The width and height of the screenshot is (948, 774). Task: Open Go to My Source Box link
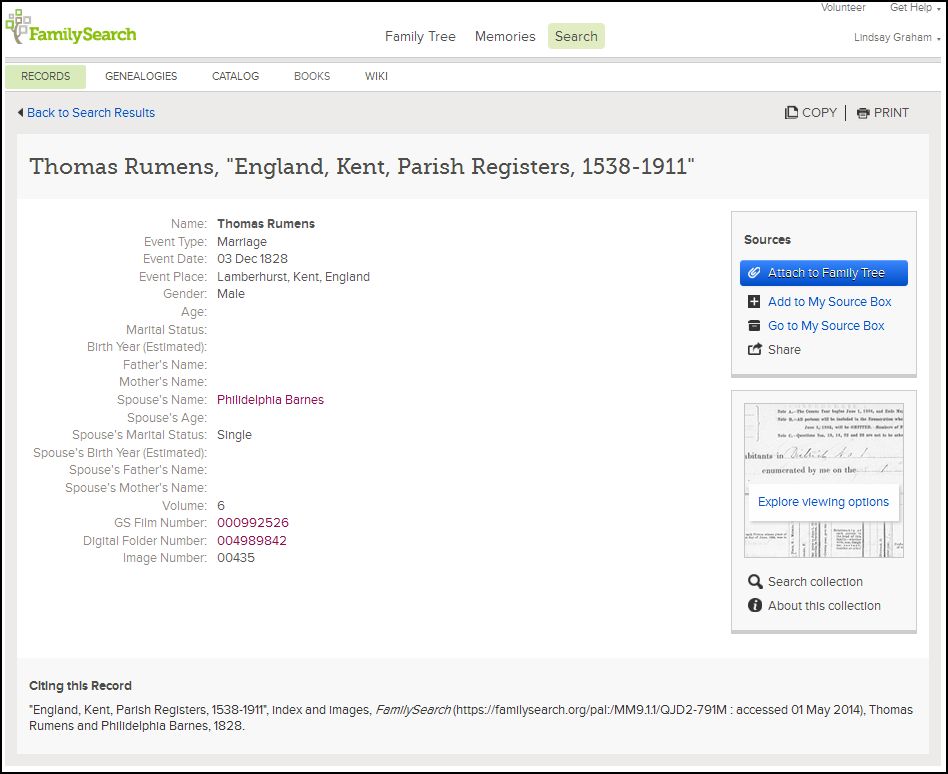pyautogui.click(x=826, y=325)
